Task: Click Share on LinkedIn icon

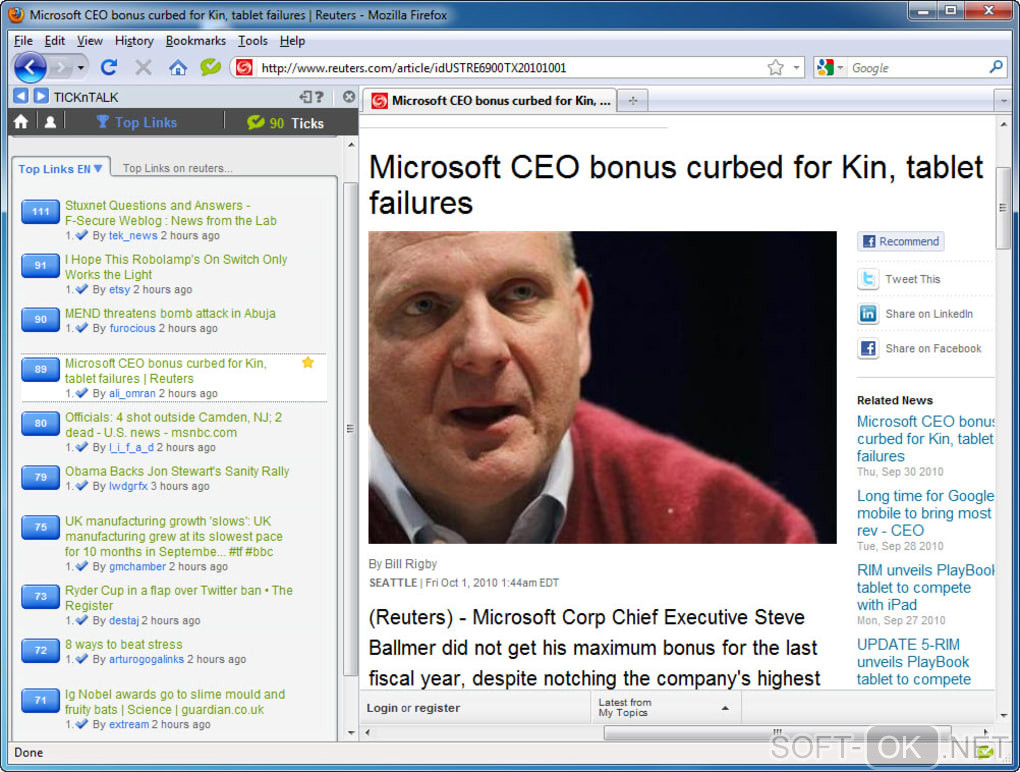Action: (868, 313)
